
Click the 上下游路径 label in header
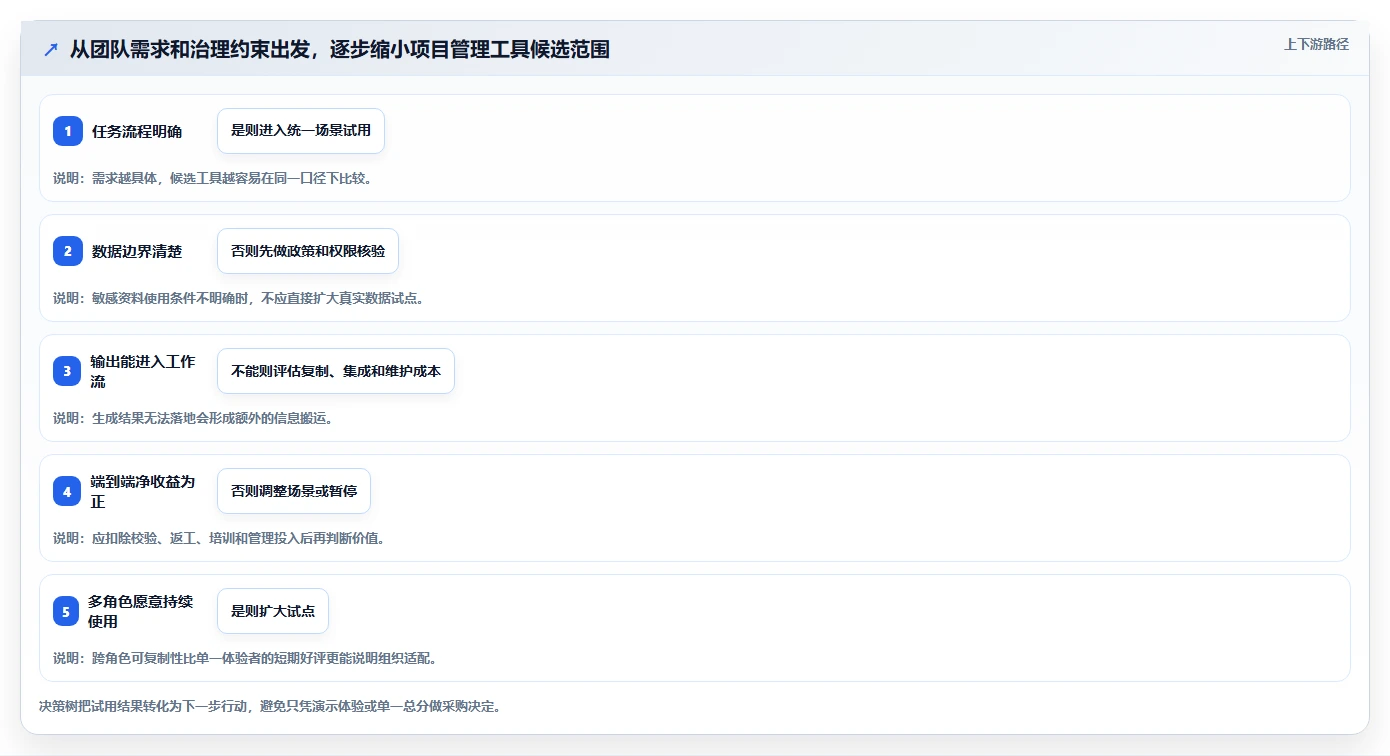[1316, 44]
